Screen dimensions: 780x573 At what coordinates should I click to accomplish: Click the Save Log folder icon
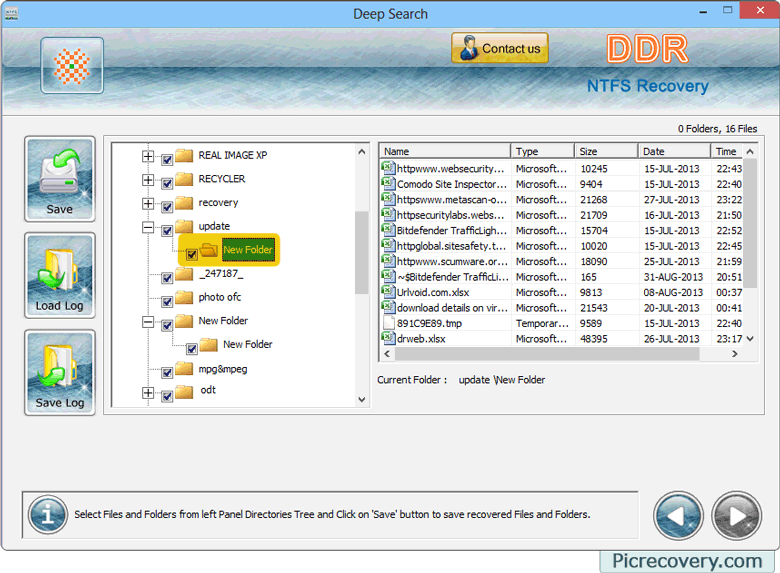click(x=60, y=373)
